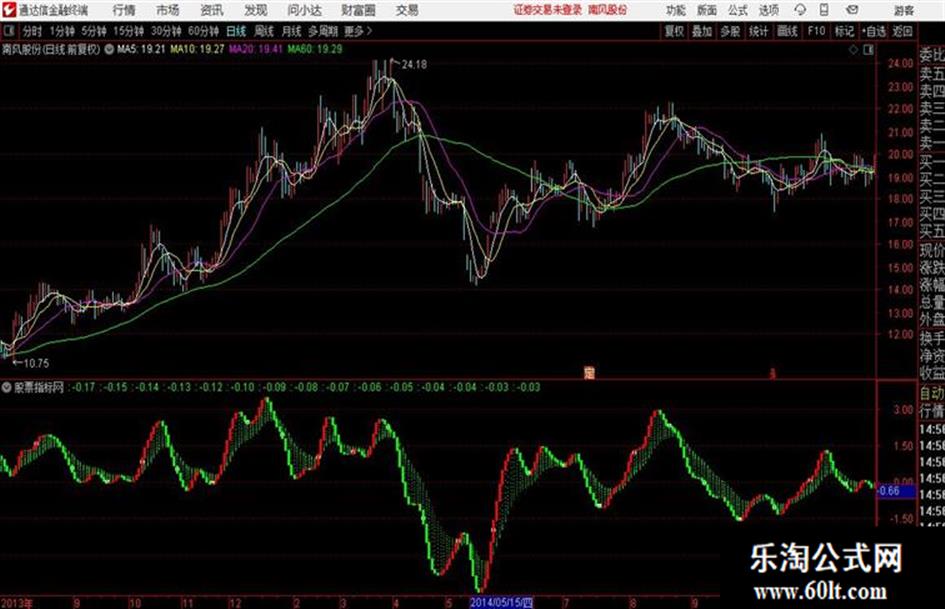Open the 行情 menu
This screenshot has height=609, width=945.
tap(124, 10)
